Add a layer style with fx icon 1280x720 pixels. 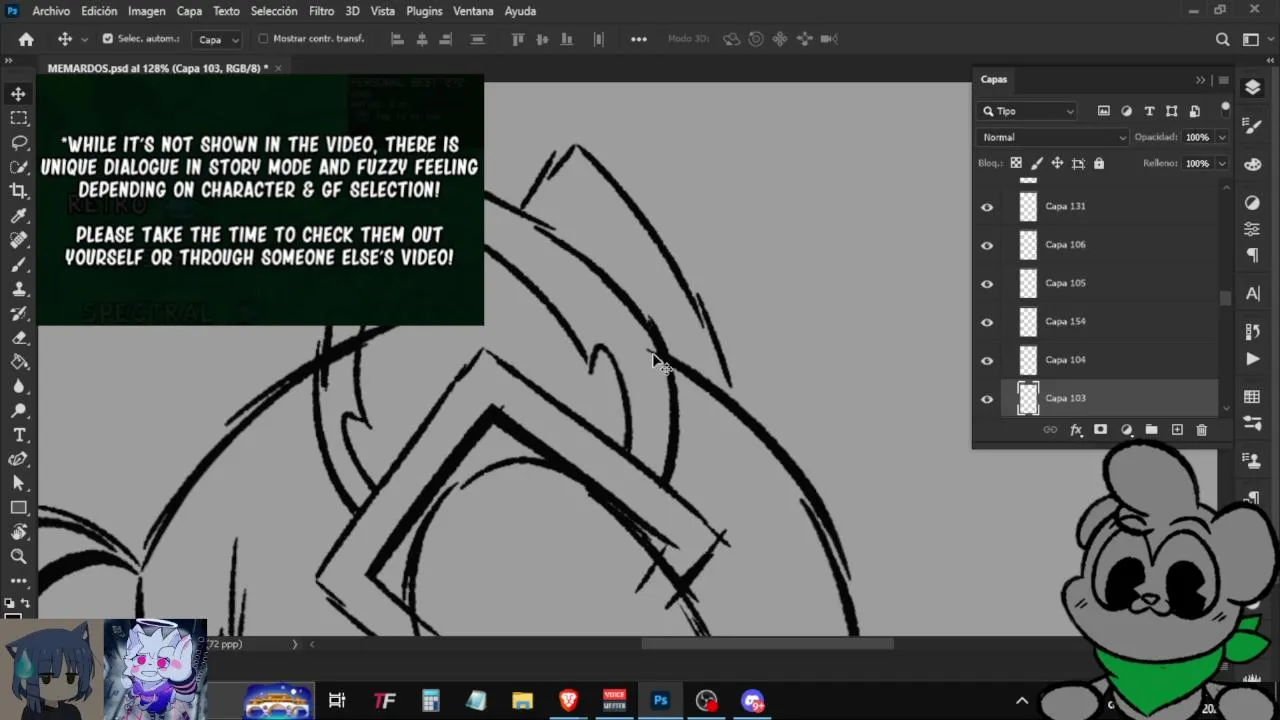[x=1076, y=430]
